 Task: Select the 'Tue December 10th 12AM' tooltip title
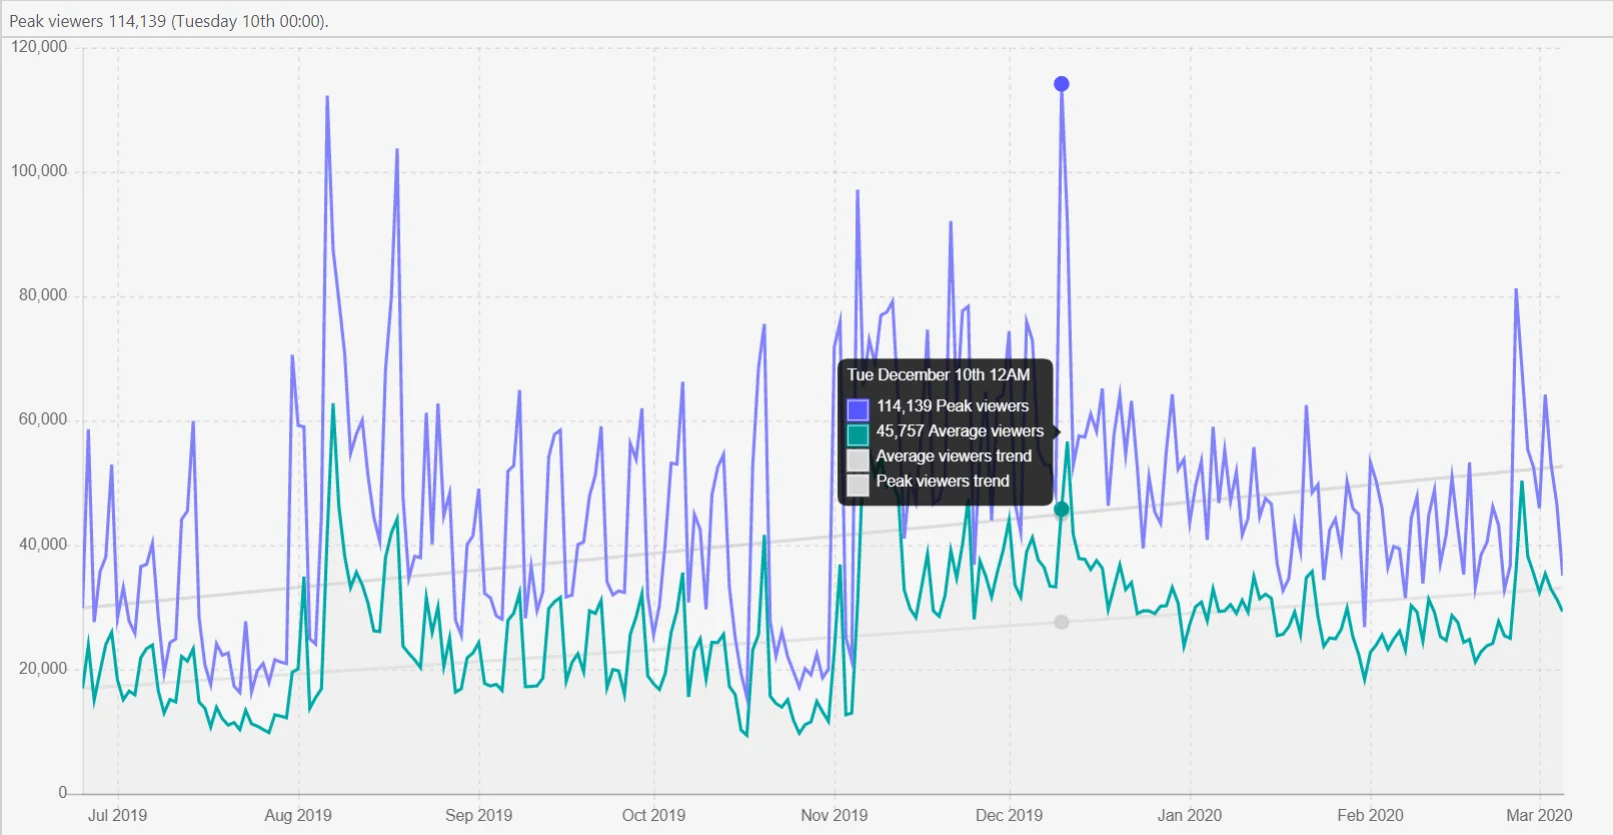click(938, 375)
